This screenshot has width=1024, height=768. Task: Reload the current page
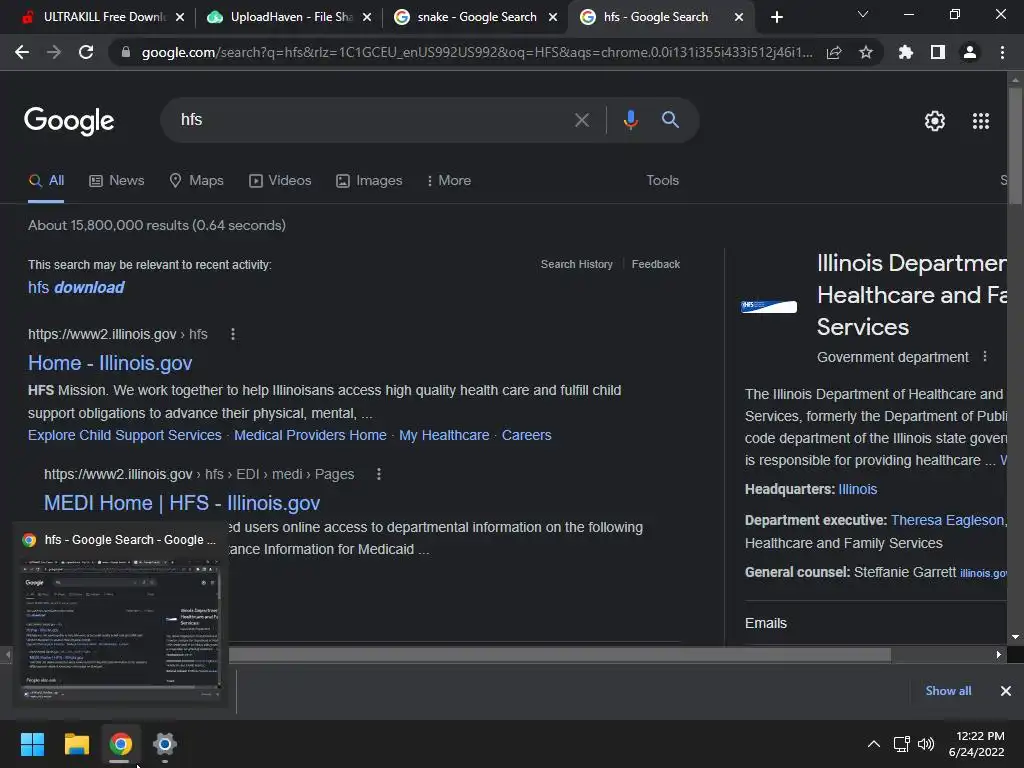click(86, 52)
